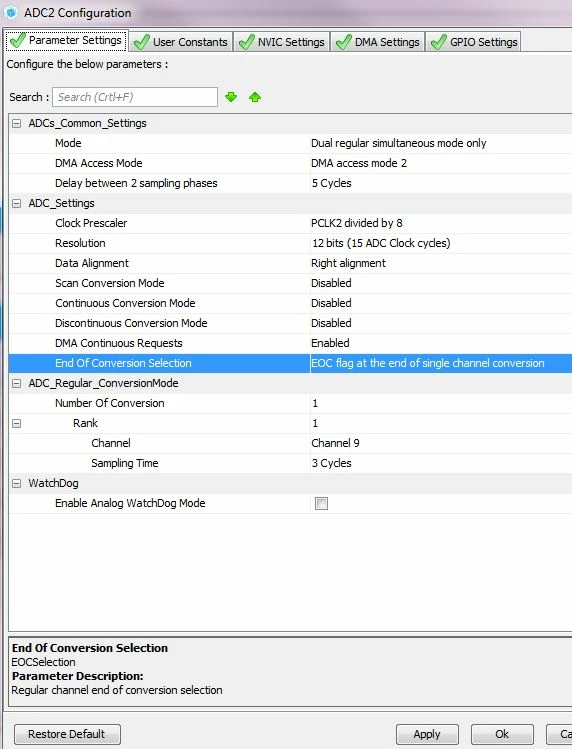This screenshot has width=572, height=749.
Task: Open the Clock Prescaler value dropdown
Action: click(x=441, y=223)
